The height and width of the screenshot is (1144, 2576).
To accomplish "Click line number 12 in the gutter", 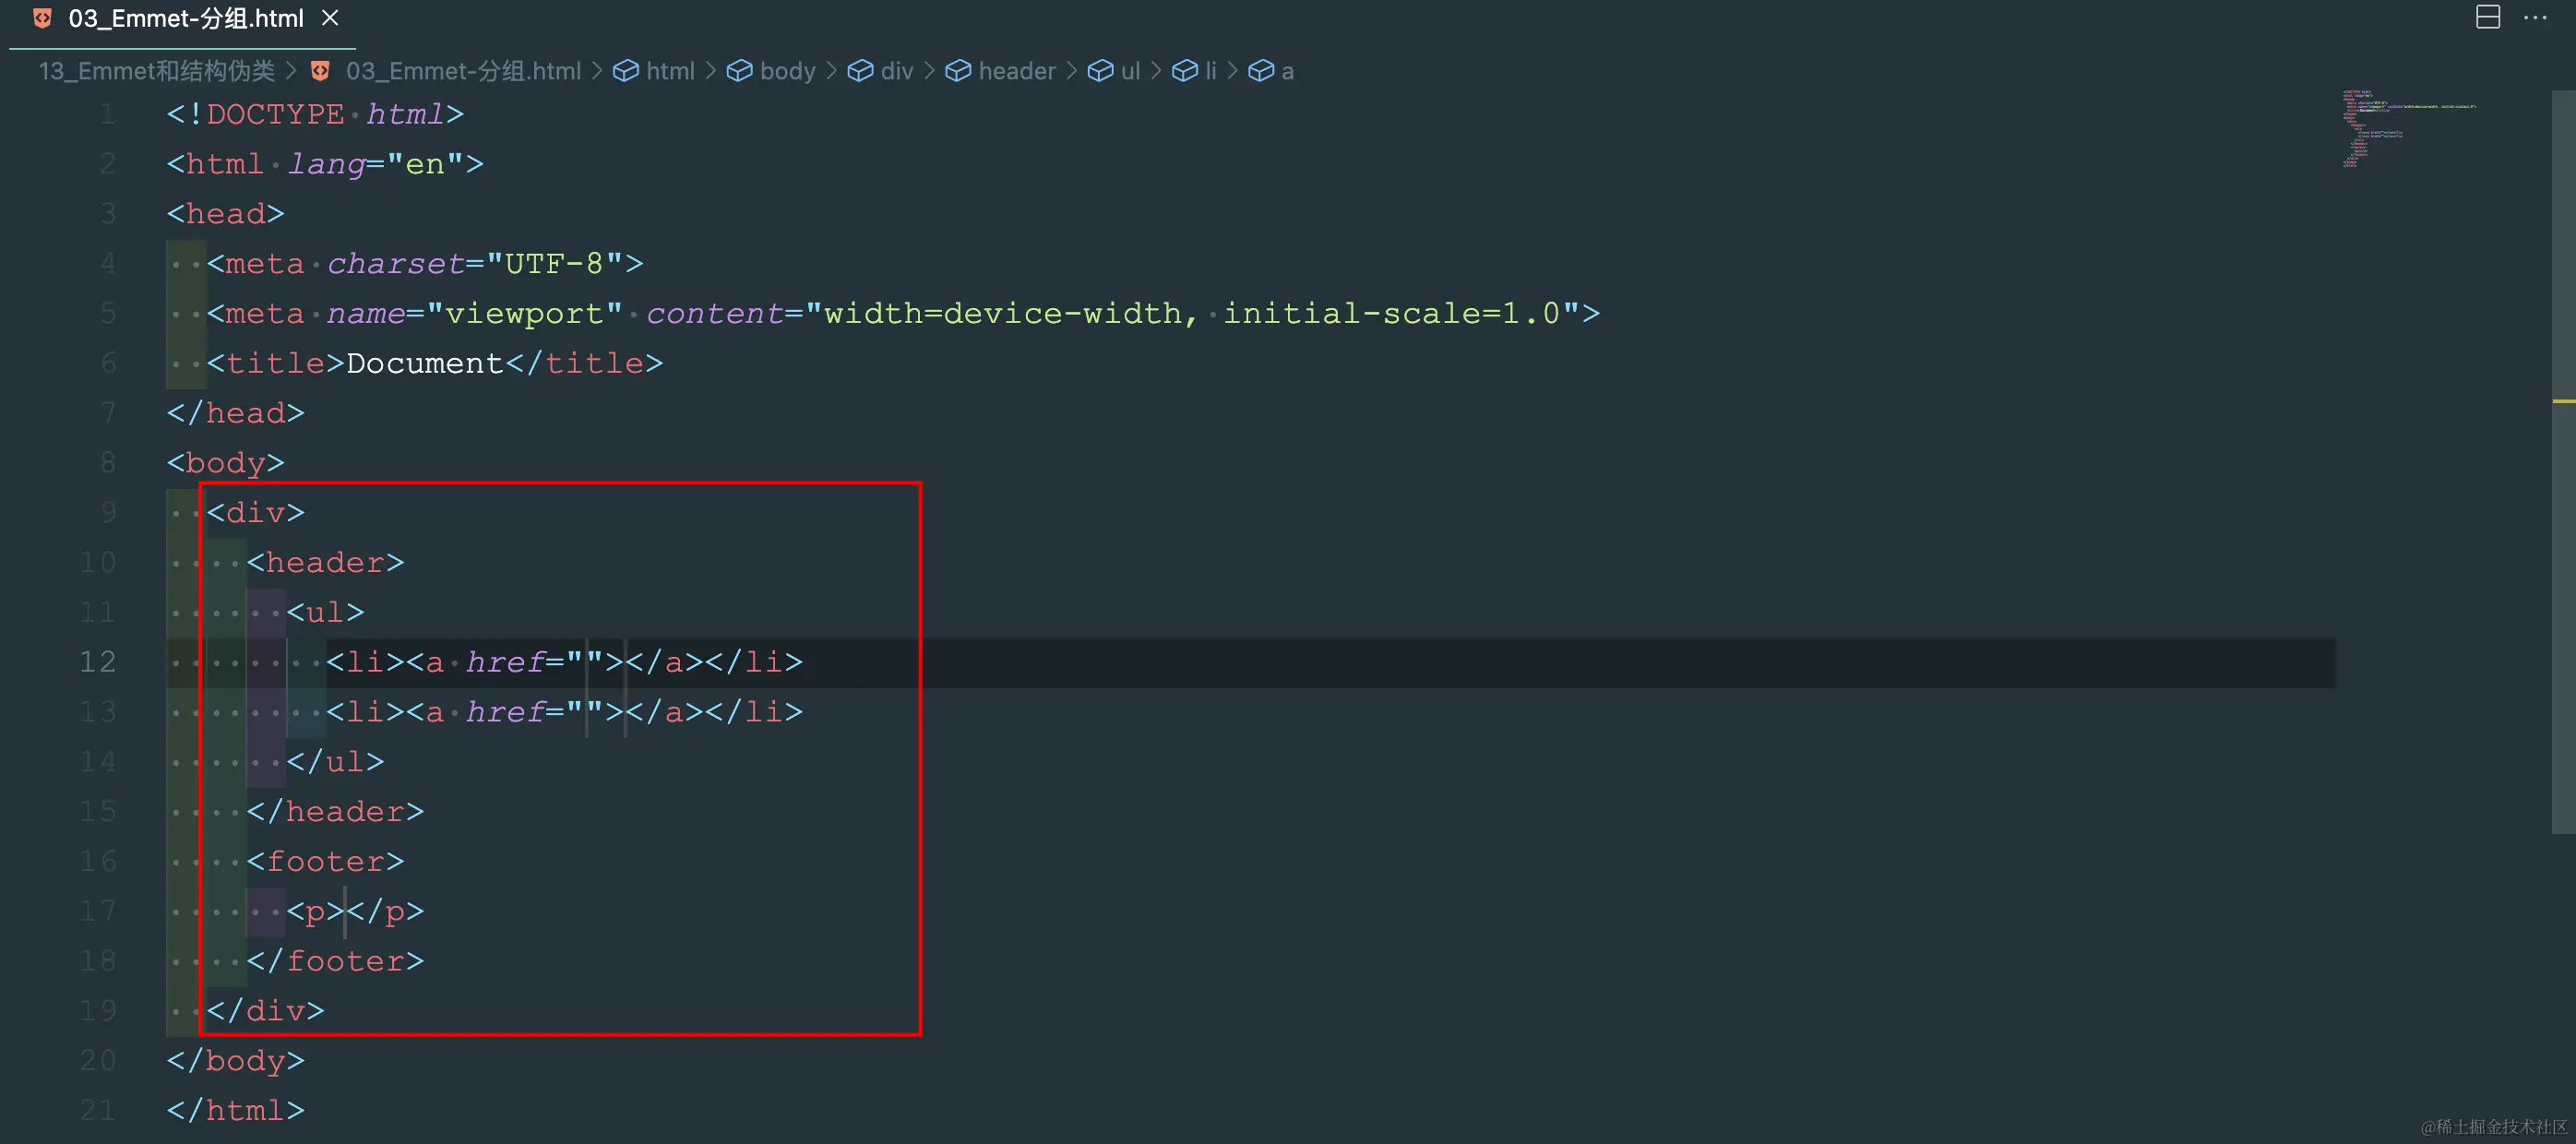I will pos(98,661).
